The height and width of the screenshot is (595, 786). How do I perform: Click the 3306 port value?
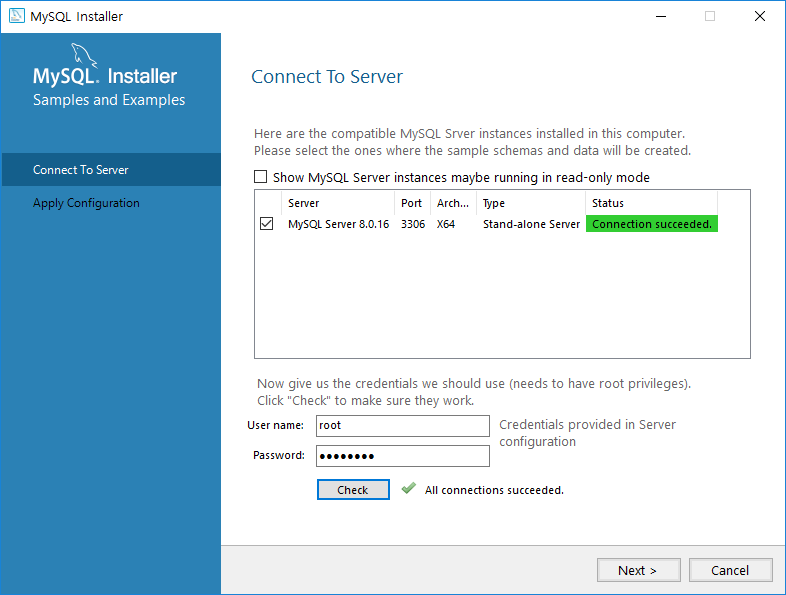click(413, 224)
